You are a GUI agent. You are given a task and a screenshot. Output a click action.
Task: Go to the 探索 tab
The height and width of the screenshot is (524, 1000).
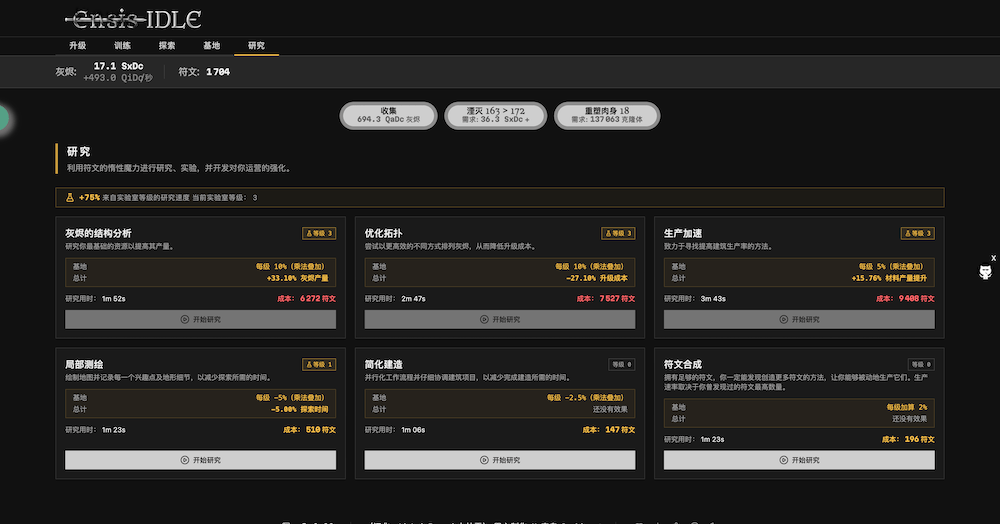(x=167, y=46)
